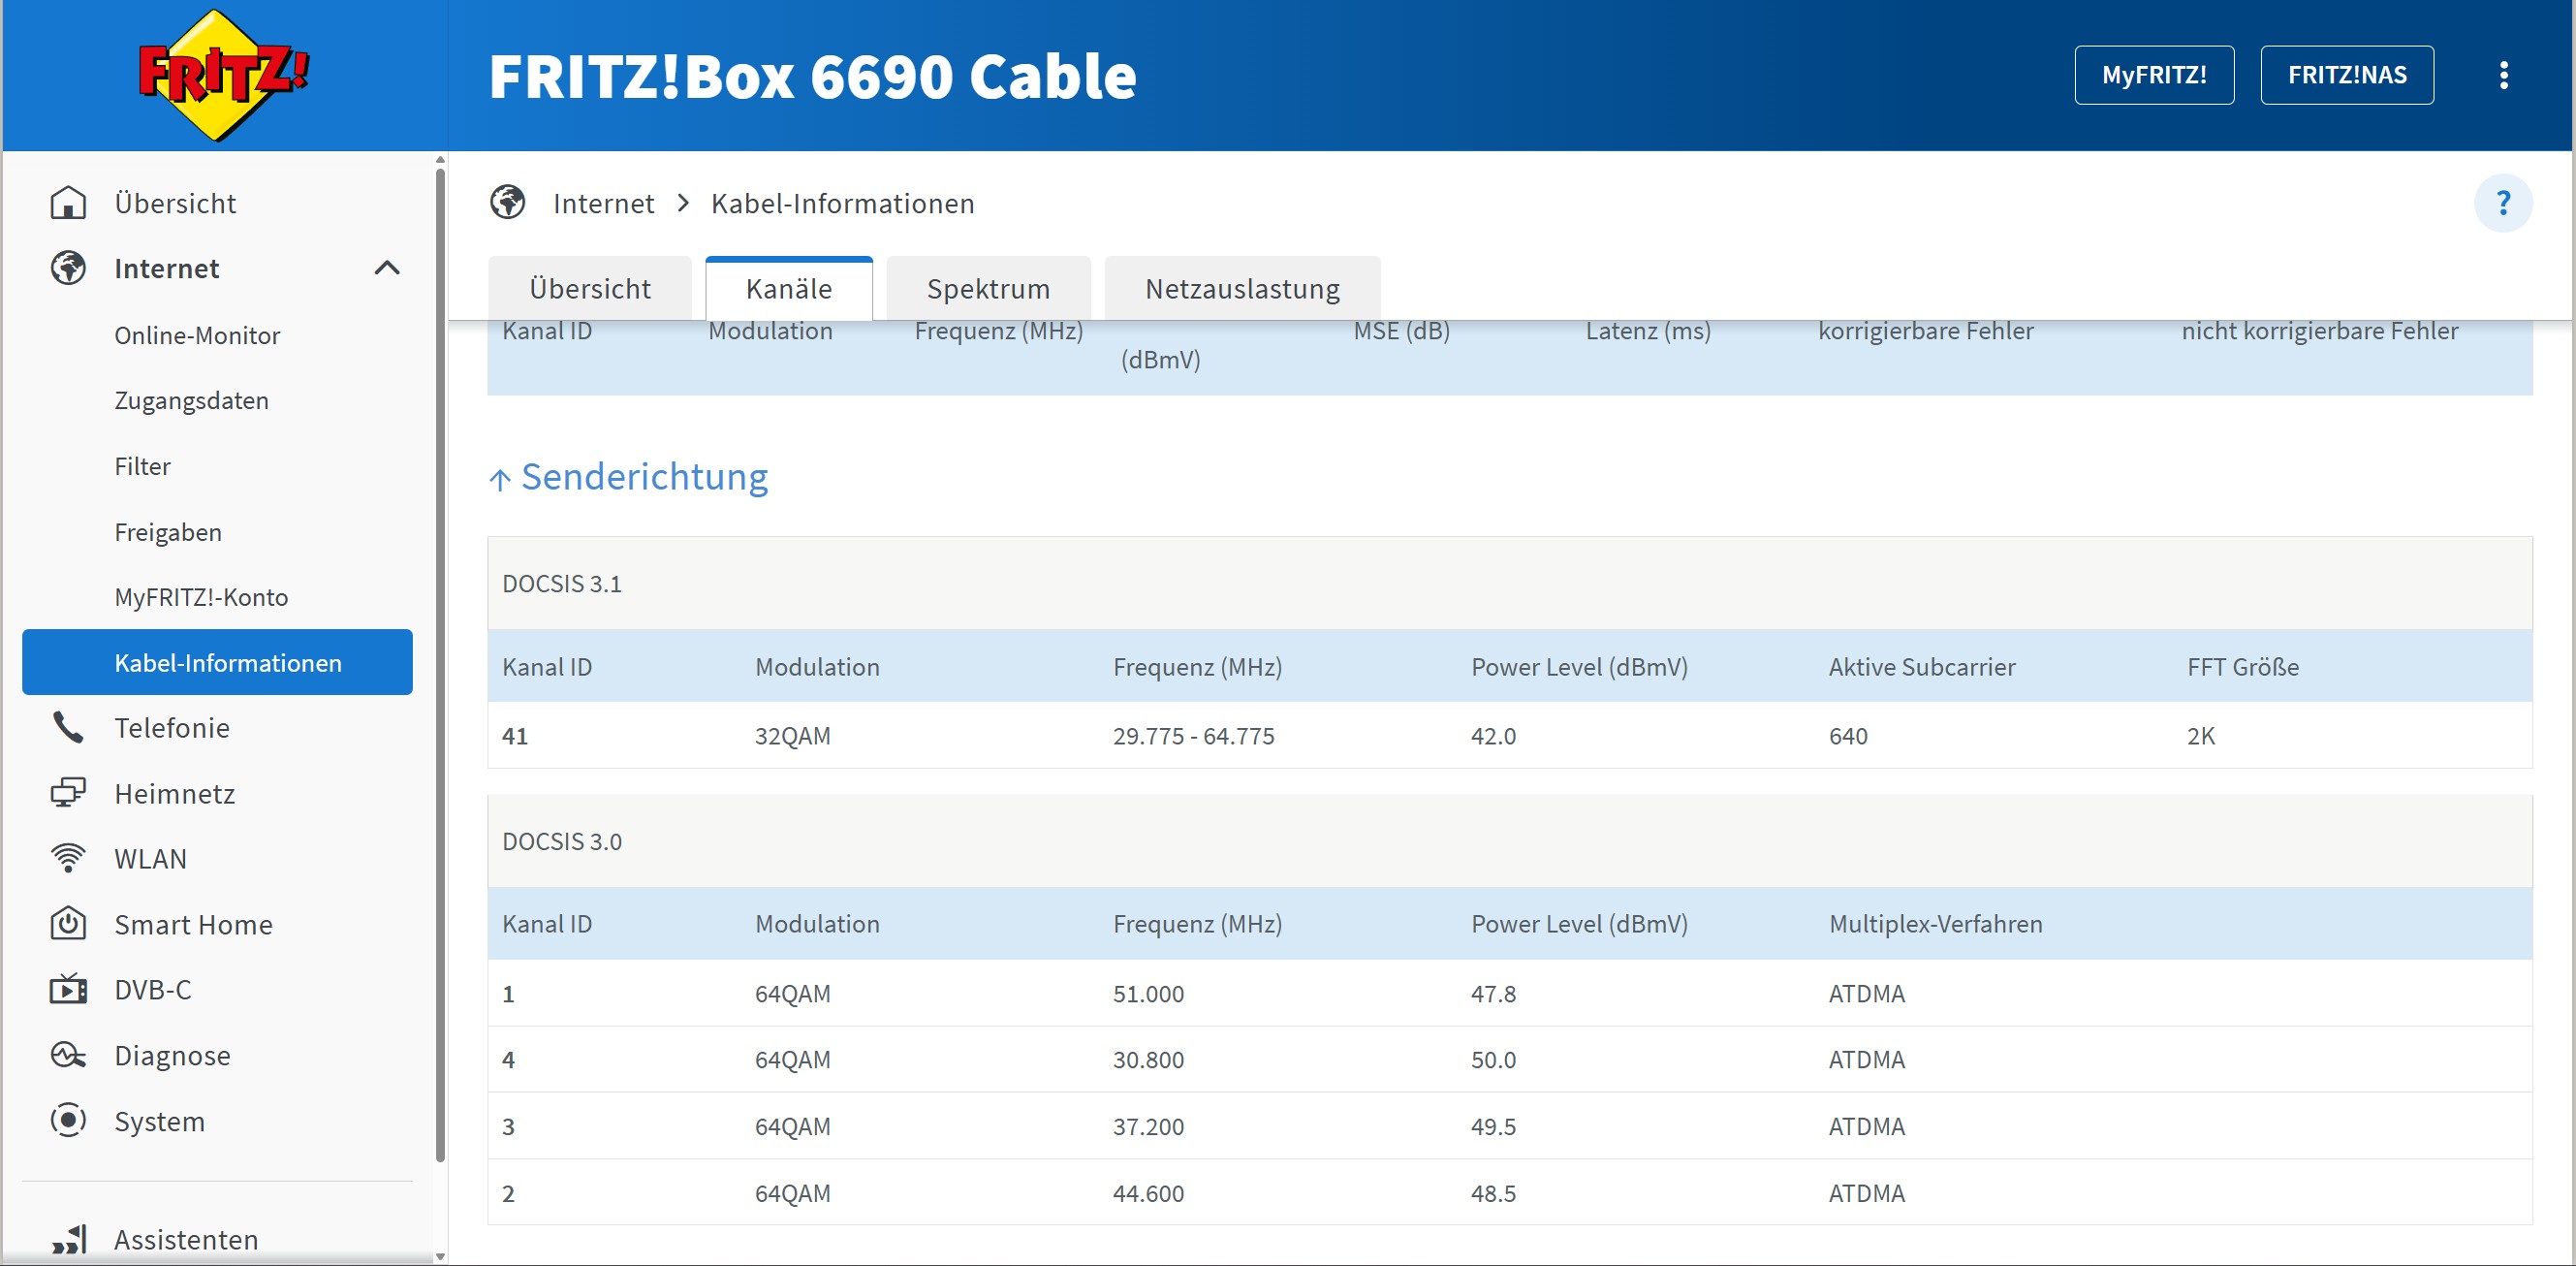This screenshot has height=1266, width=2576.
Task: Click the 640 active subcarrier value
Action: 1848,736
